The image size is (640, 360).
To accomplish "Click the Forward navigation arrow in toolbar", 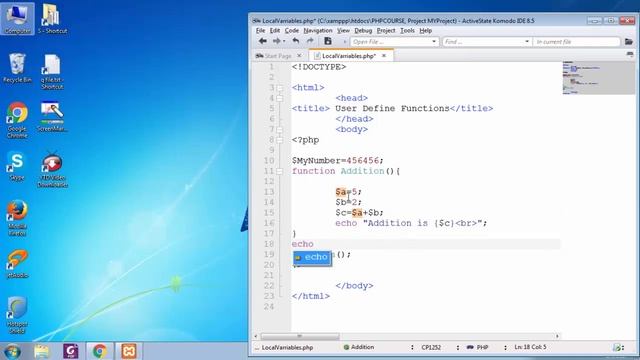I will [x=276, y=41].
